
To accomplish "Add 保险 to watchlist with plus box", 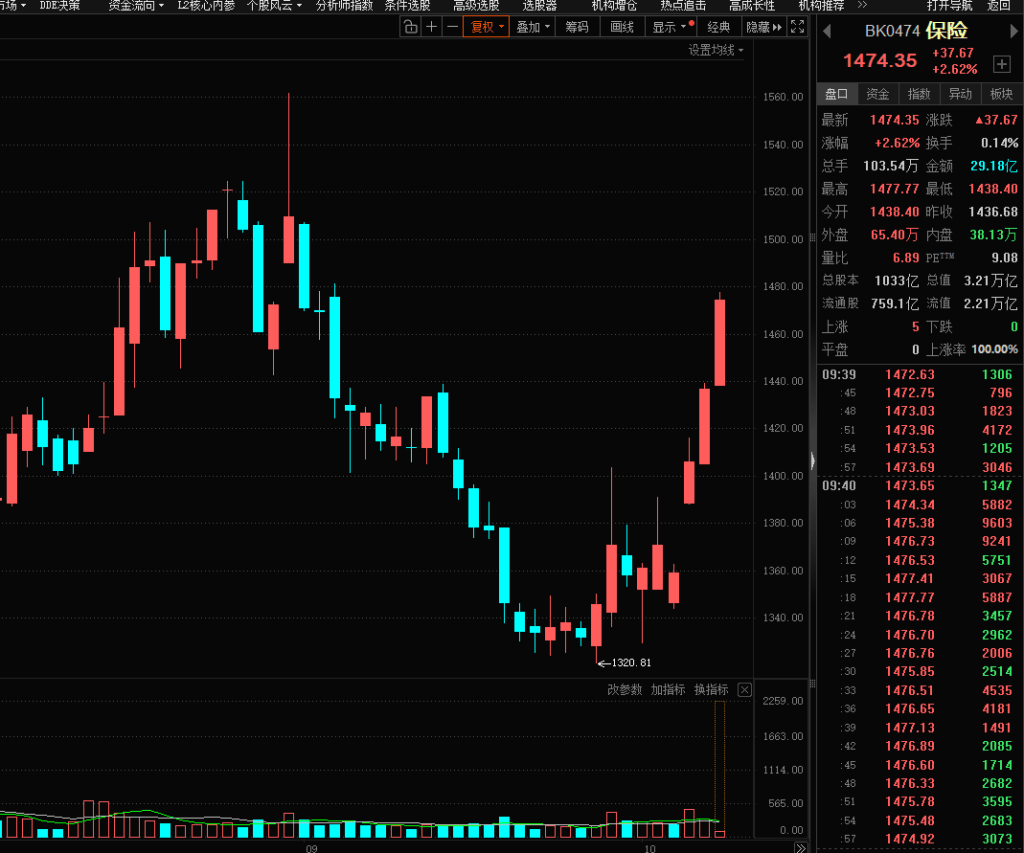I will click(x=1001, y=64).
